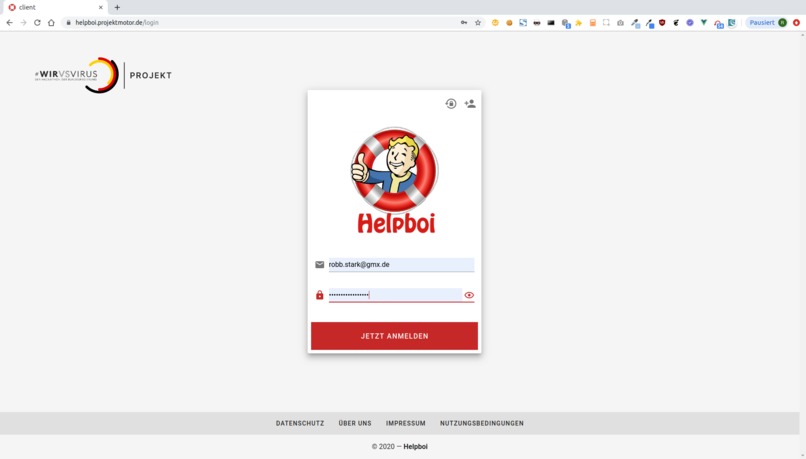Open the Pausiert profile button
Screen dimensions: 806x459
point(767,23)
